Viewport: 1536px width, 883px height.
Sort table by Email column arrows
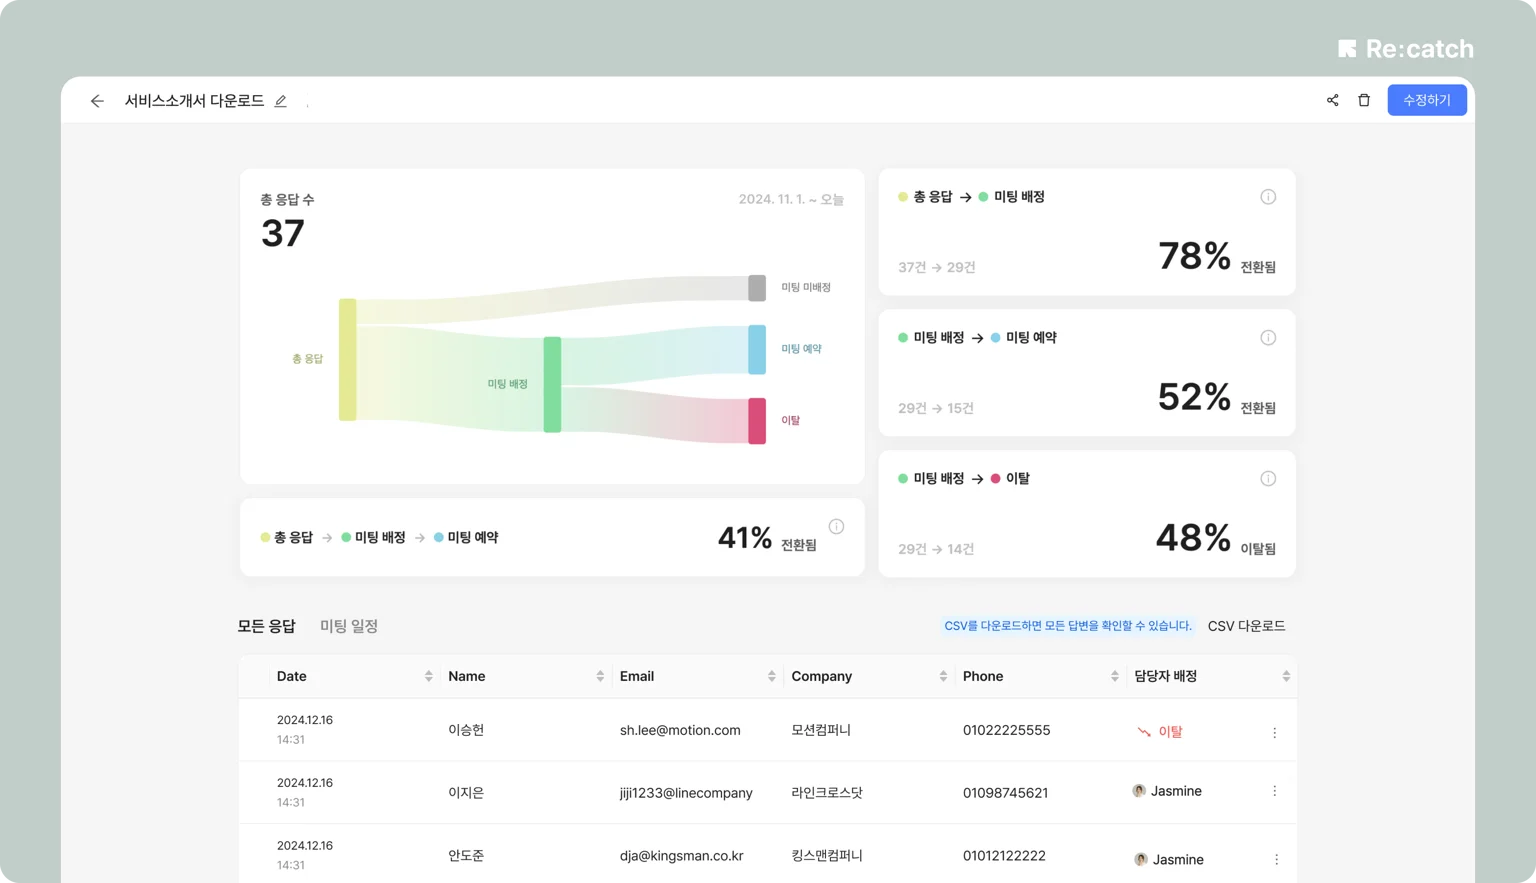tap(771, 677)
